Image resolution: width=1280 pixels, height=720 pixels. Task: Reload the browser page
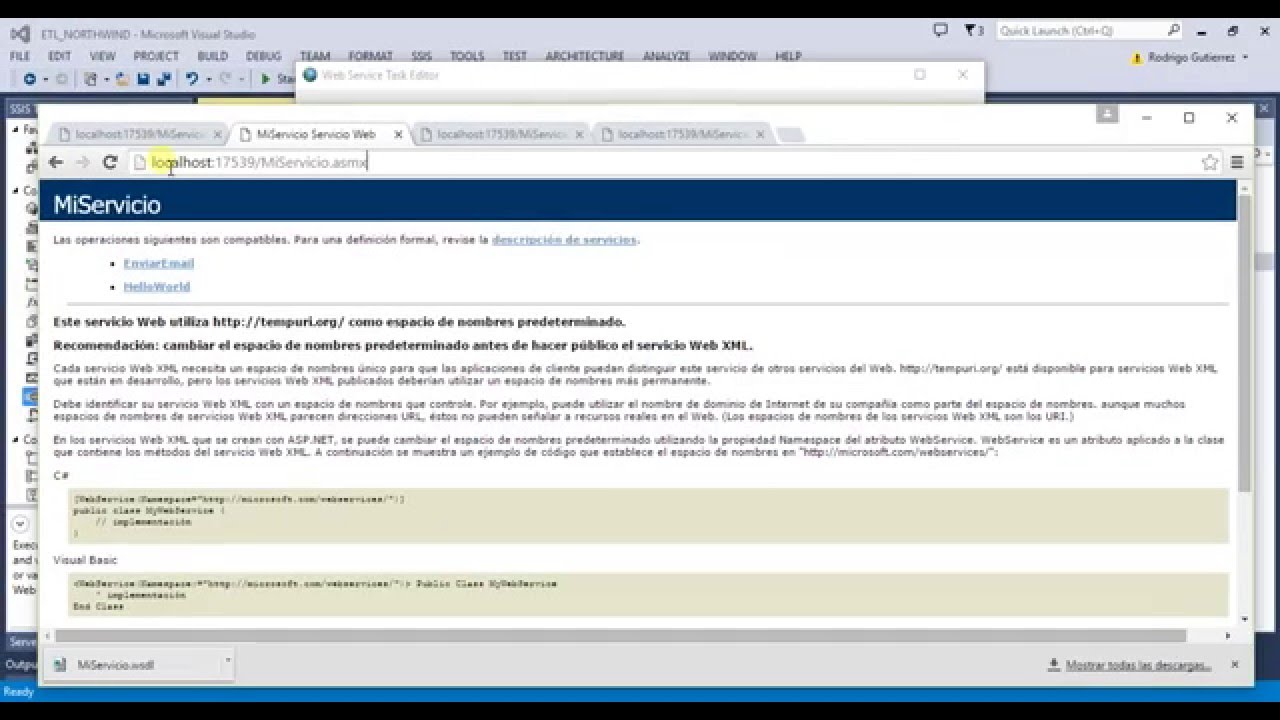pos(110,162)
